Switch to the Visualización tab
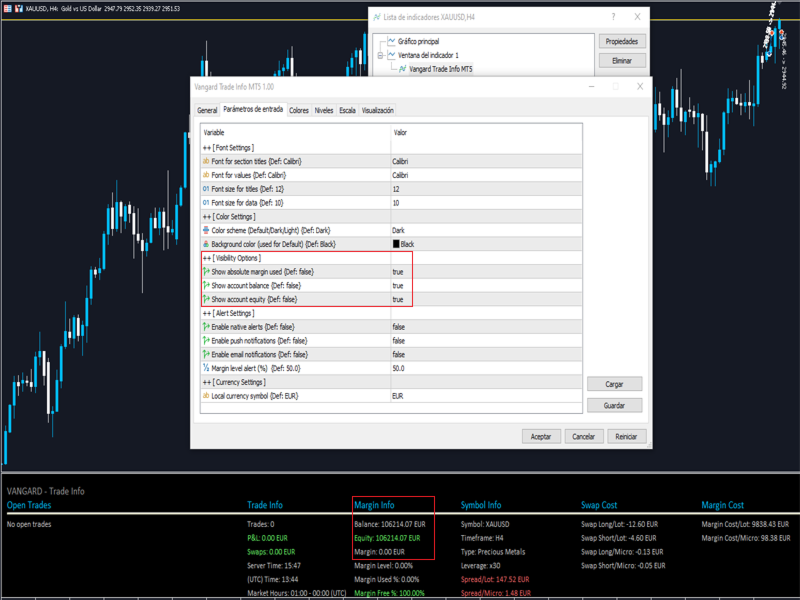This screenshot has width=800, height=600. pos(378,110)
